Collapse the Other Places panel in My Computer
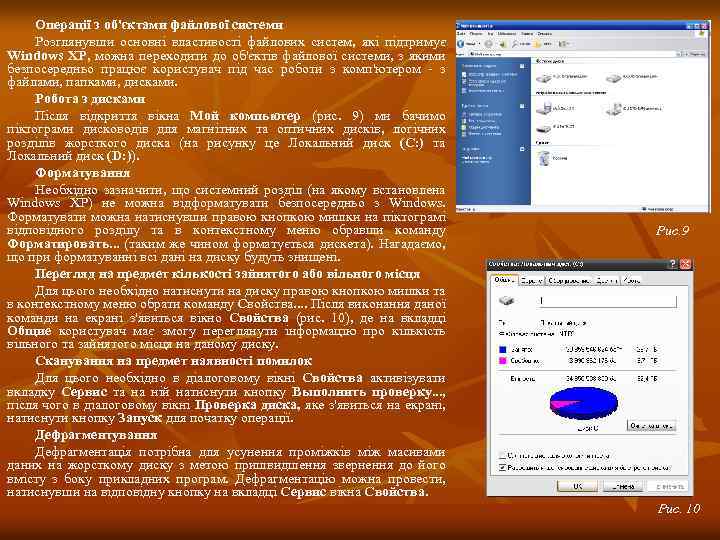Screen dimensions: 720x540 click(522, 106)
